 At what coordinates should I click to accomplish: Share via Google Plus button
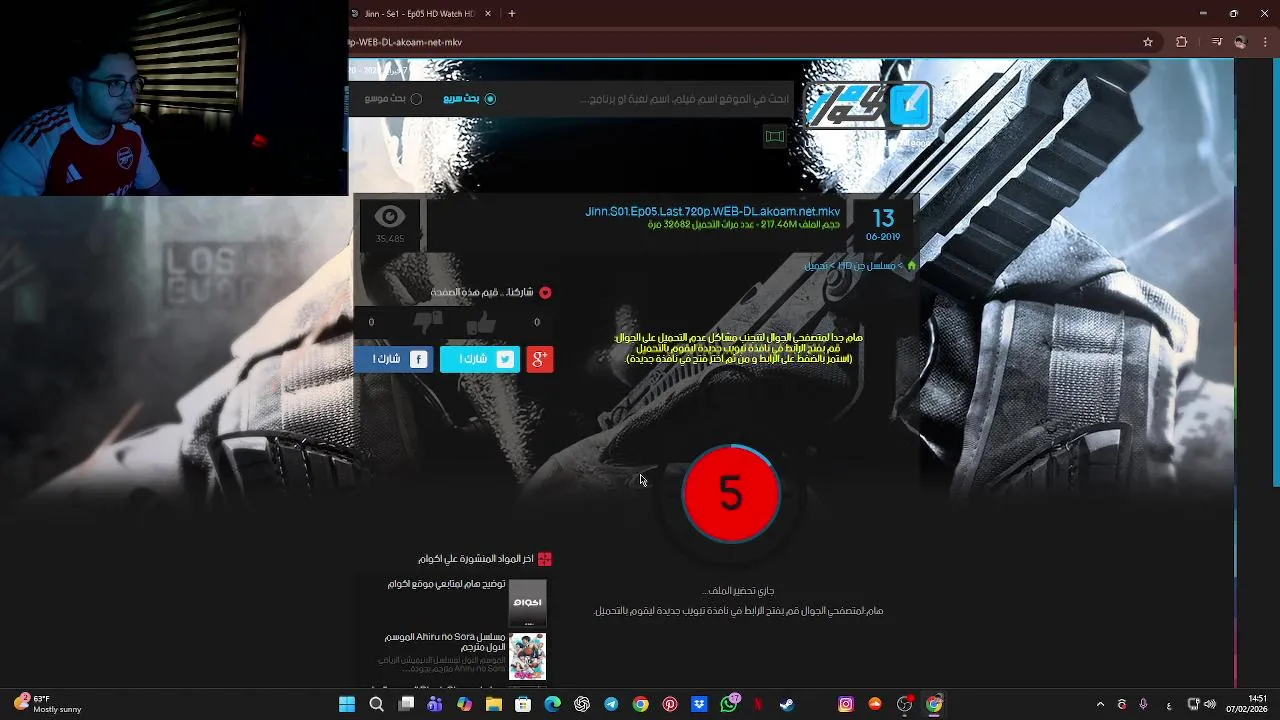pyautogui.click(x=540, y=359)
